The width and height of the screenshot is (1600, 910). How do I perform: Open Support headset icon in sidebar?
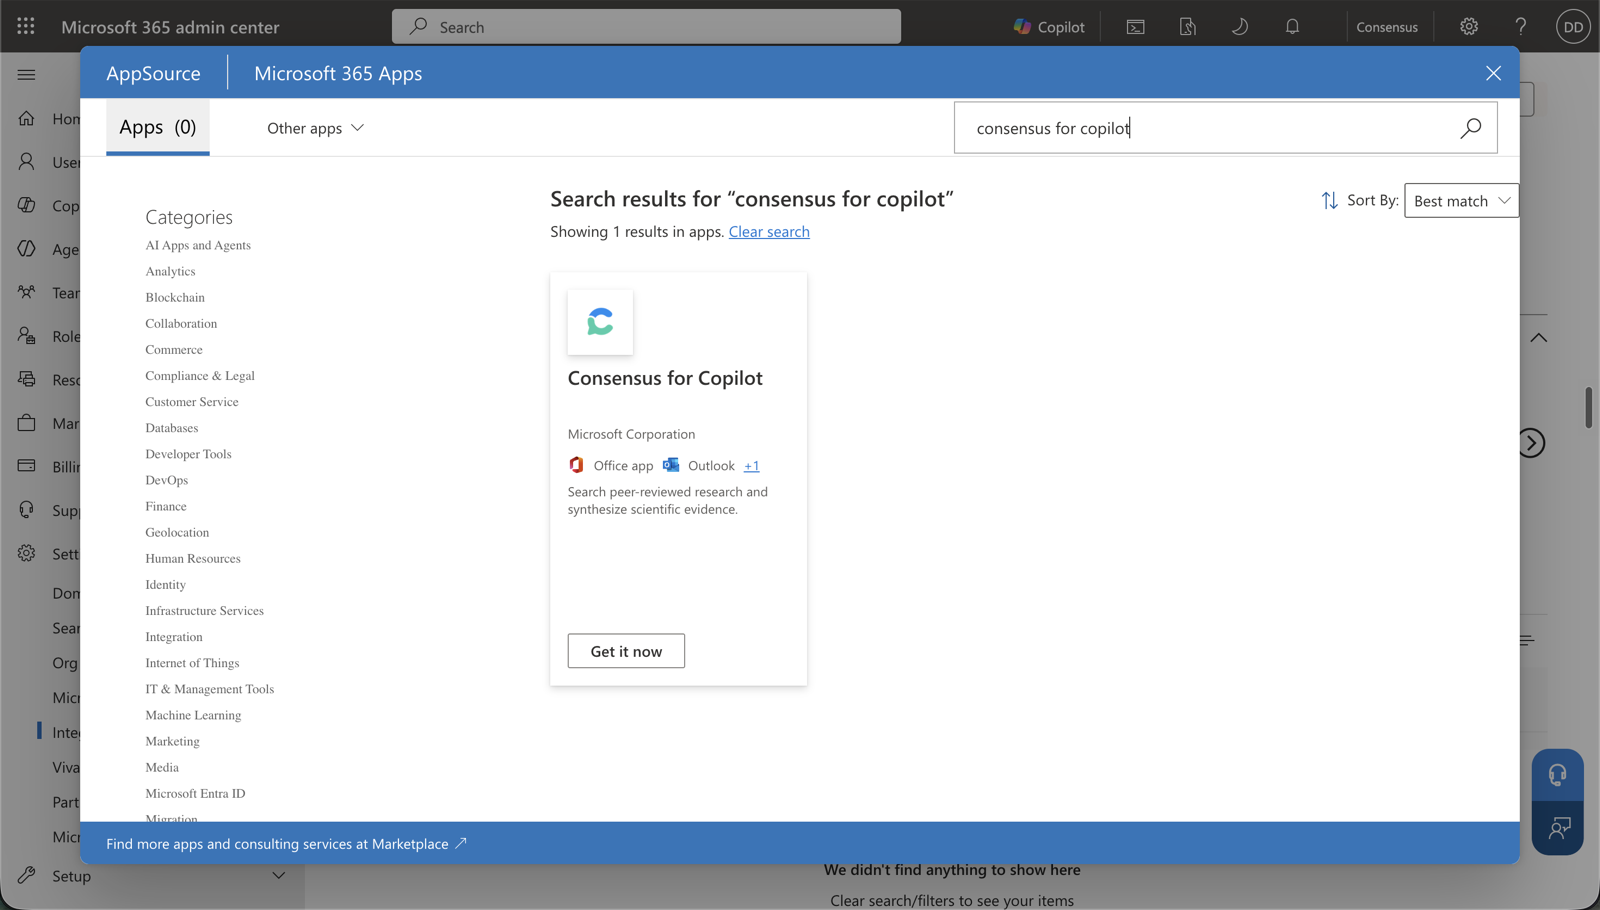[27, 509]
